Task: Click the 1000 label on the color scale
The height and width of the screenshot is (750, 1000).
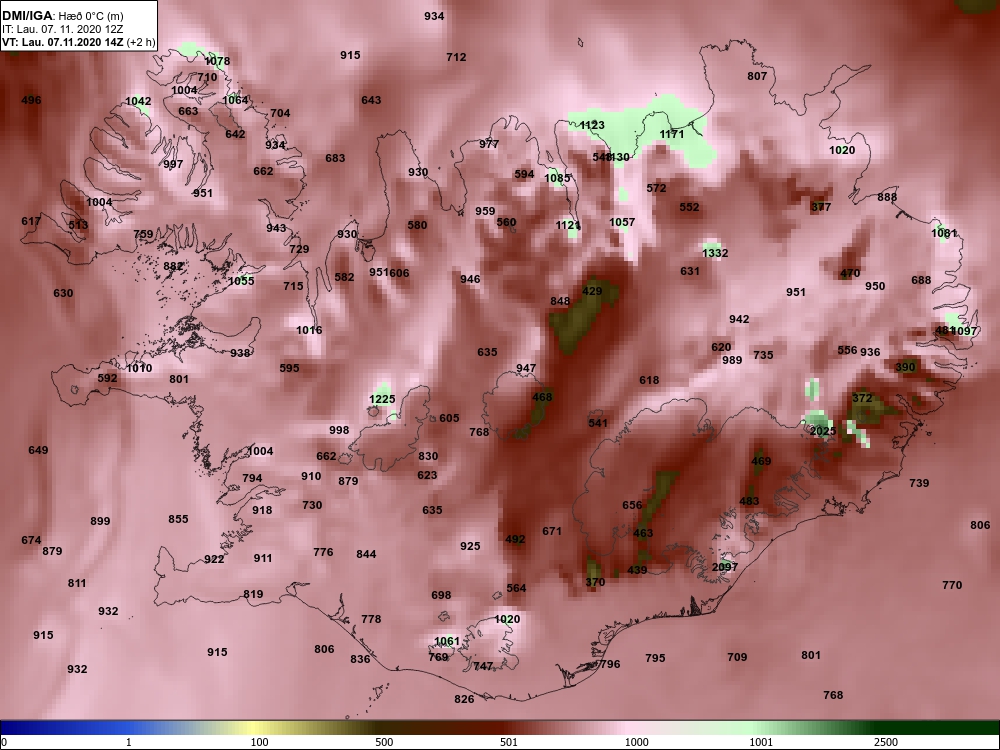Action: coord(636,742)
